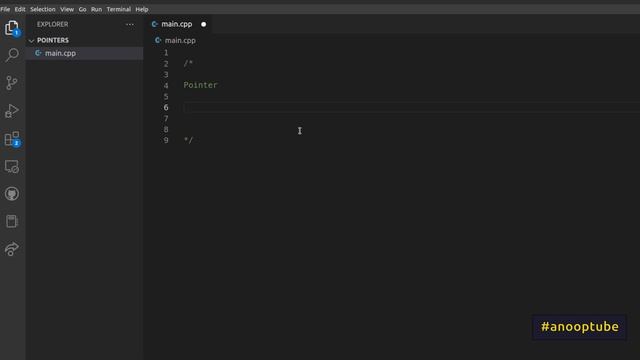Open the Selection menu

point(42,9)
